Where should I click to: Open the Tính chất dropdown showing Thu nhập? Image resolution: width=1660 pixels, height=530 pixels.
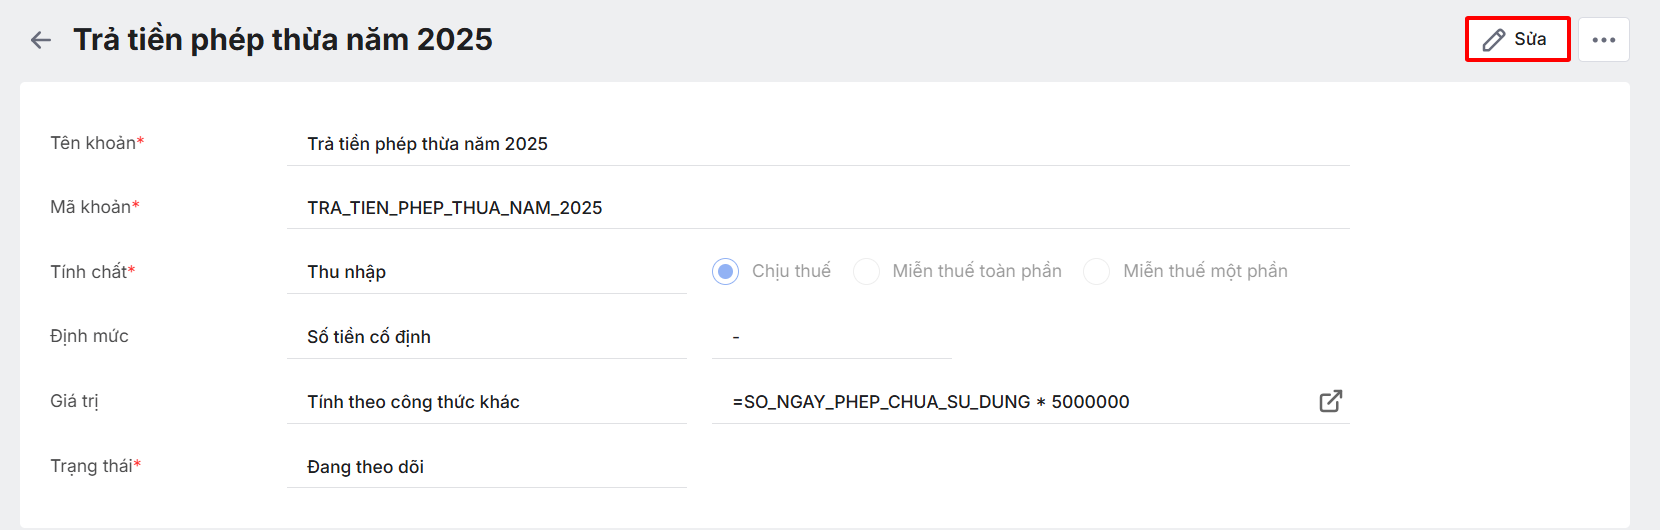(486, 272)
